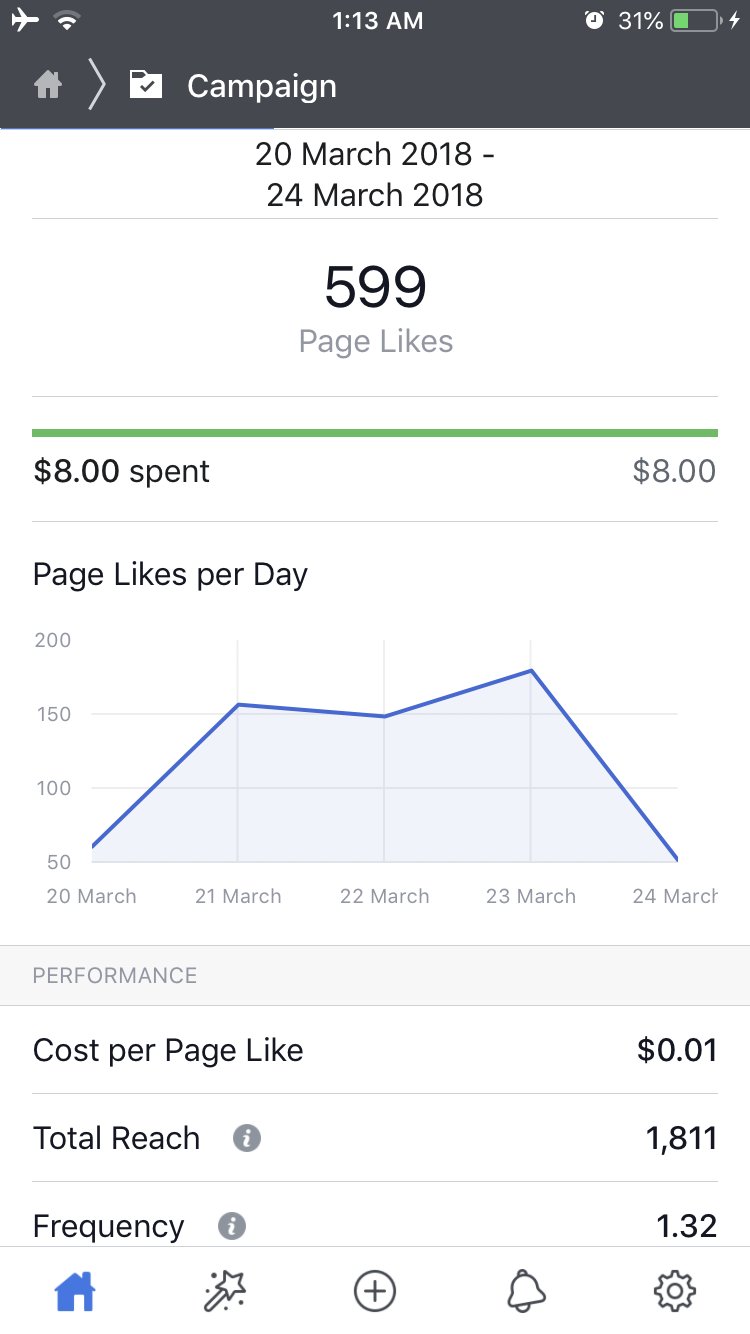Tap the campaign folder icon in header
Viewport: 750px width, 1334px height.
tap(146, 86)
